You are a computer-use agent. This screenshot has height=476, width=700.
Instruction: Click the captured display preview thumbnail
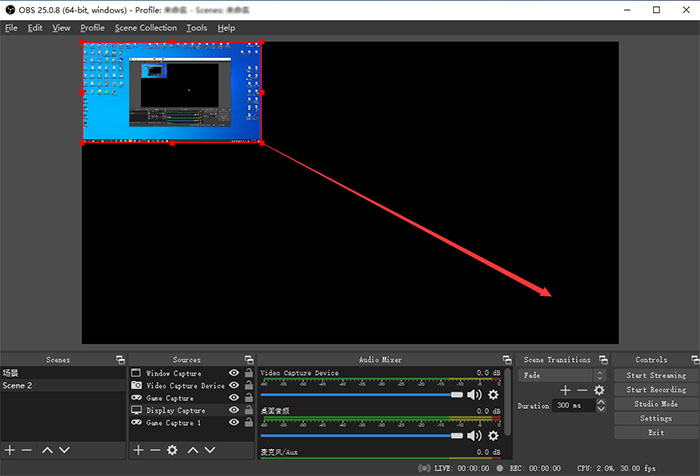(172, 92)
